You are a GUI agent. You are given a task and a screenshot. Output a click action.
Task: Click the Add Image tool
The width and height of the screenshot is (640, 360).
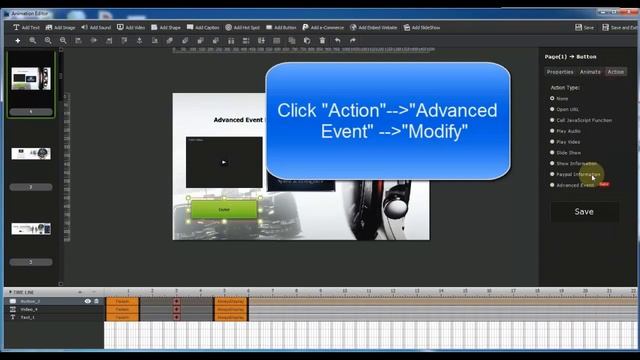point(60,27)
